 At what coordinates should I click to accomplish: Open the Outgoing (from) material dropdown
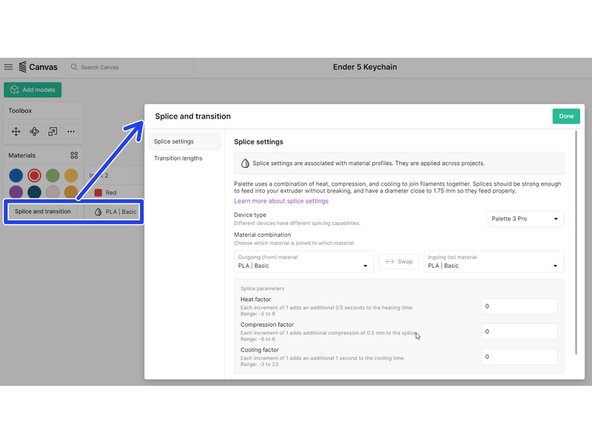click(x=304, y=262)
